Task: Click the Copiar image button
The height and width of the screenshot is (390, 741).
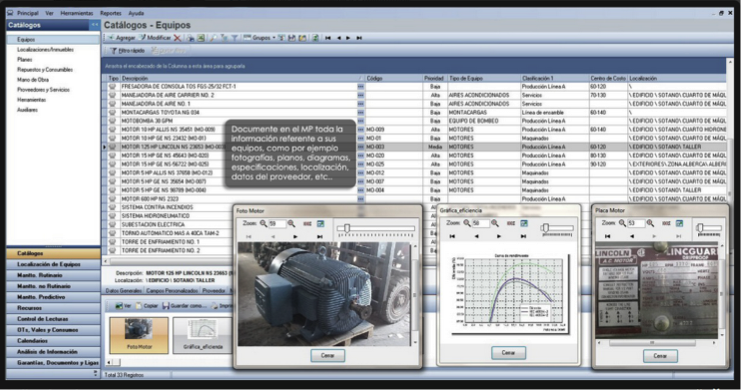Action: point(147,306)
